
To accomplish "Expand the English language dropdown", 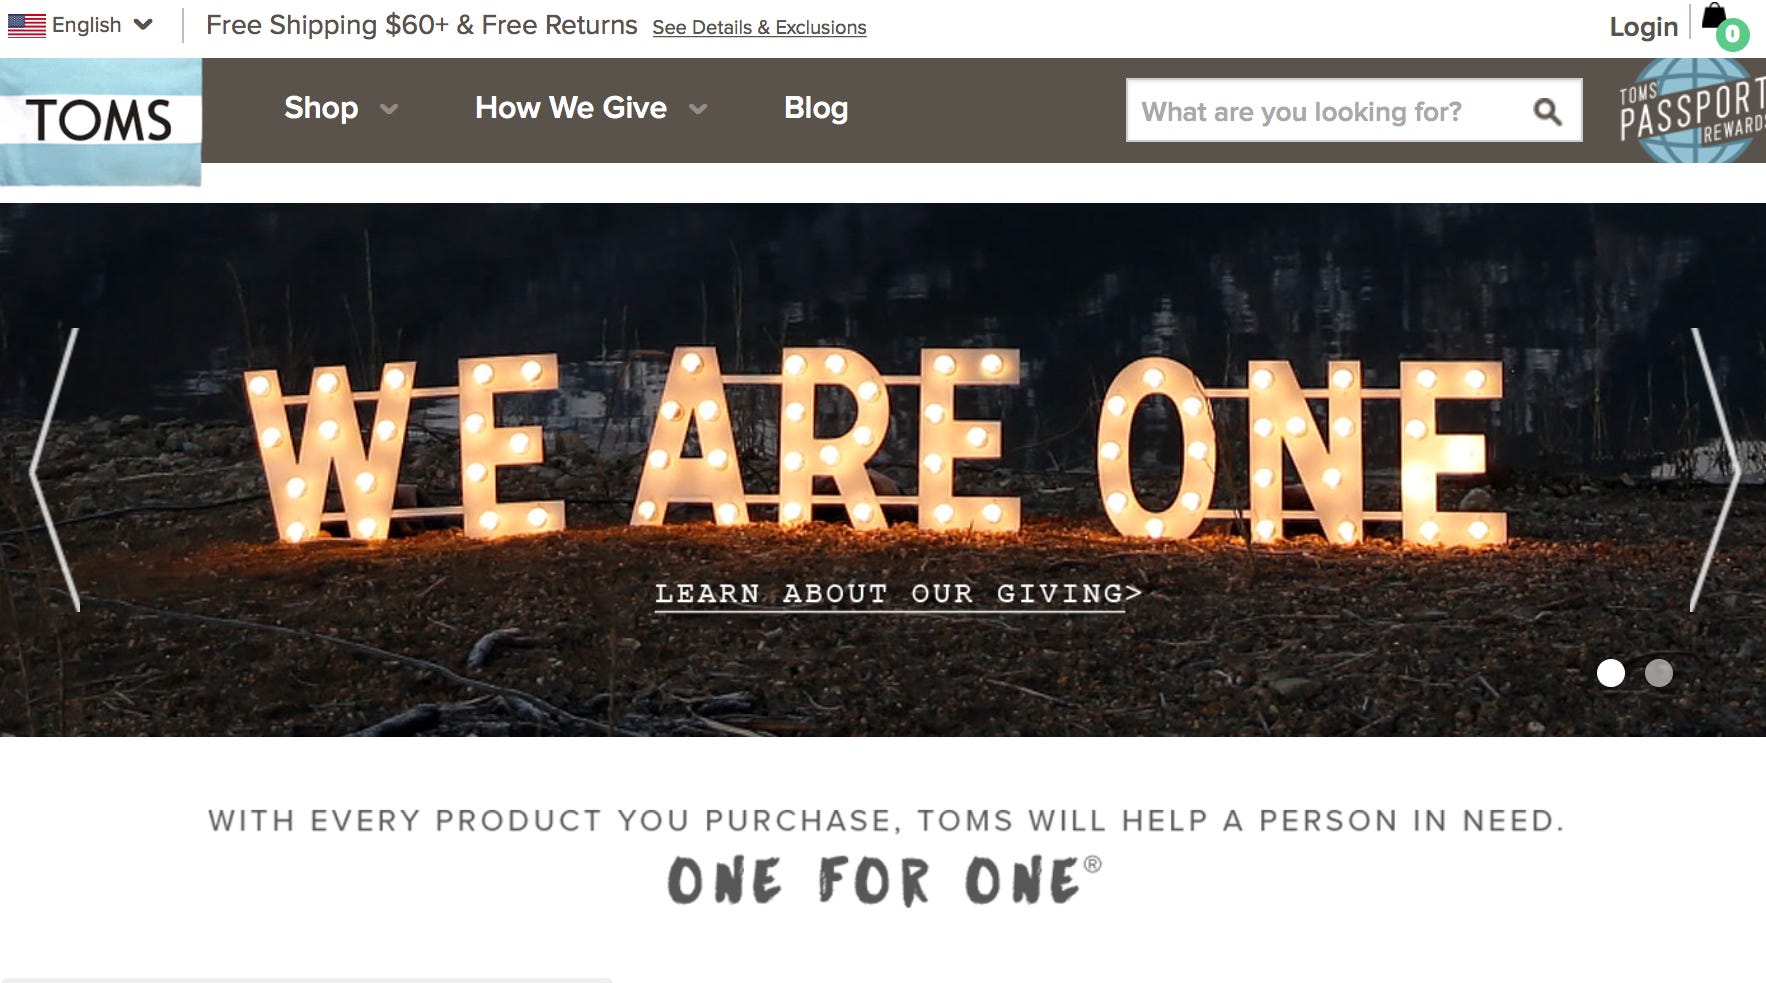I will [143, 25].
